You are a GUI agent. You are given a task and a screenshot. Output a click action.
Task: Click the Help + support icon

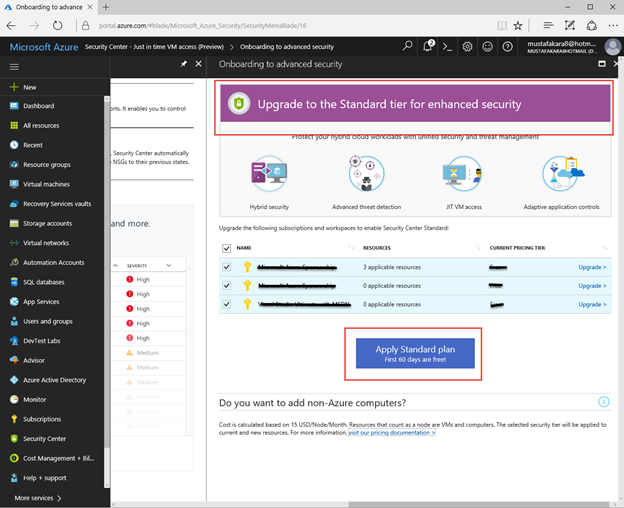[x=14, y=478]
